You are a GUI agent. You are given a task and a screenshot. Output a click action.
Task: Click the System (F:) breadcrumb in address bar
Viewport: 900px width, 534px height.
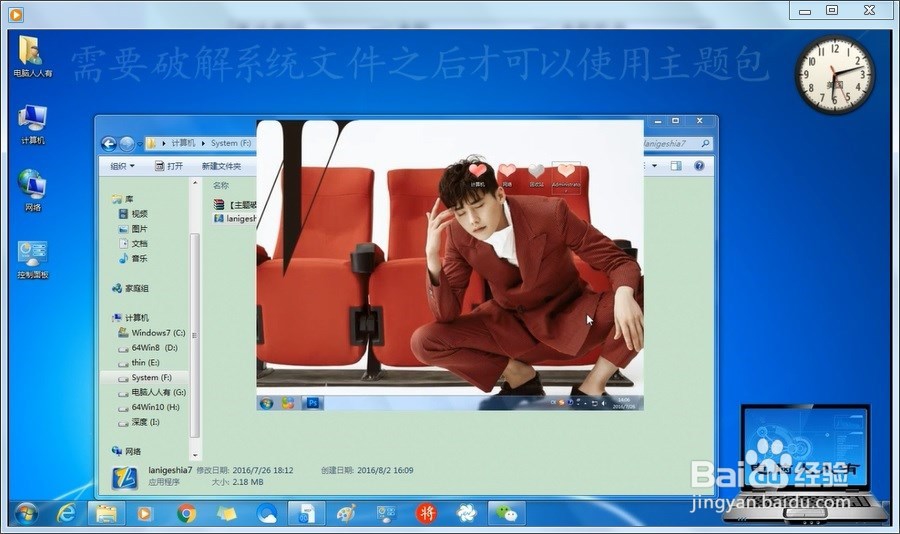[x=231, y=143]
